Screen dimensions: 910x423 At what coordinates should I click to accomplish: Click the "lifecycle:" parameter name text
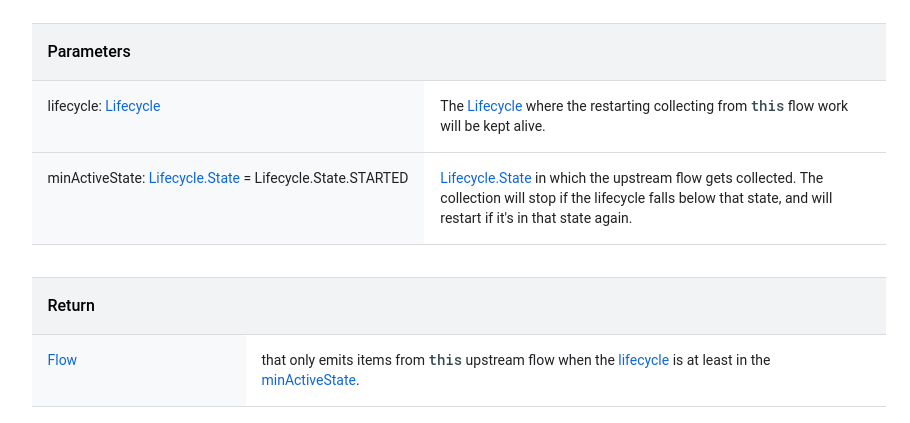click(74, 106)
